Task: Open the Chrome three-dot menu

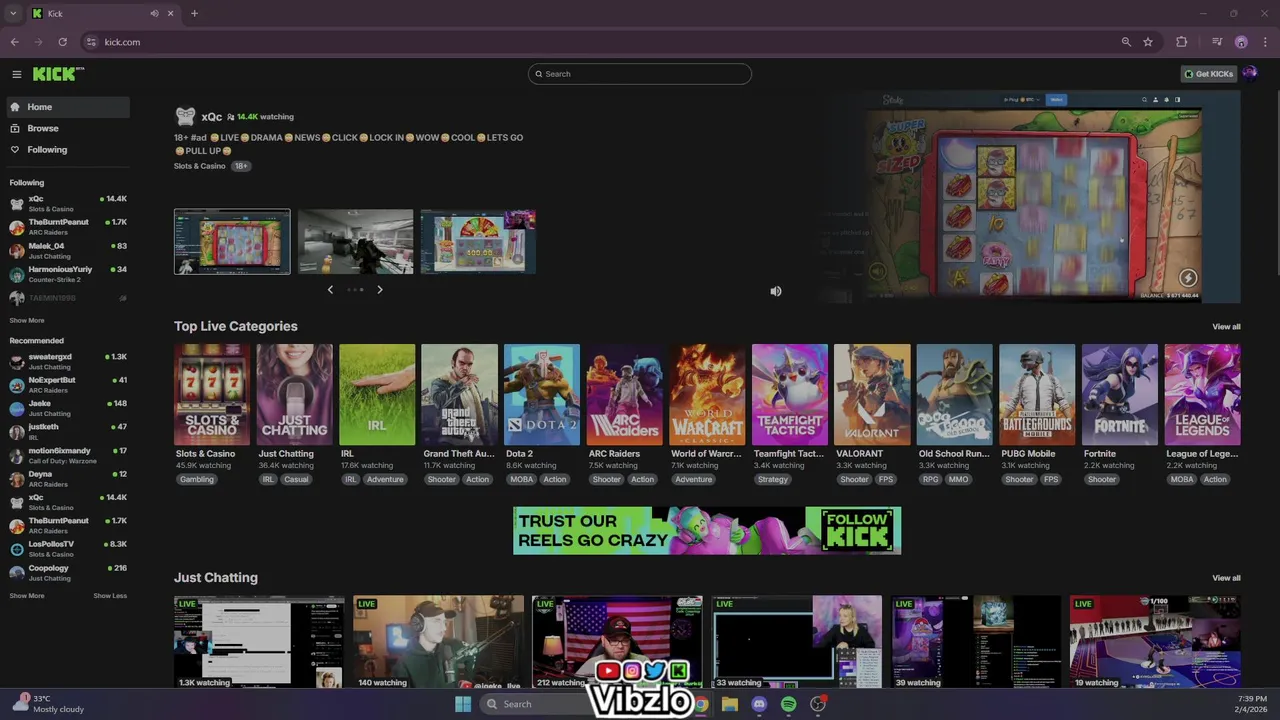Action: (1264, 42)
